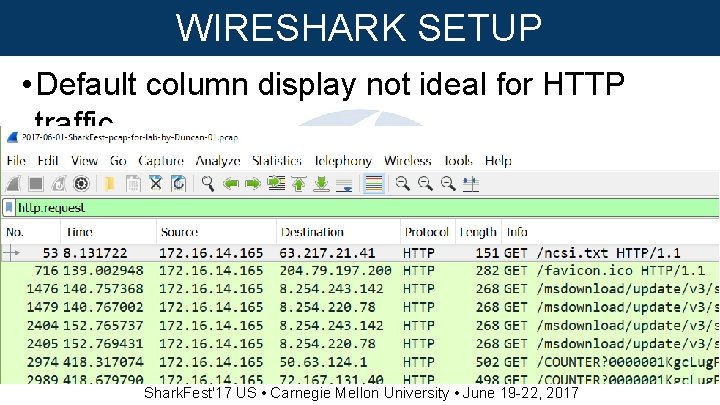Screen dimensions: 720x405
Task: Sort by the No. column header
Action: point(31,232)
